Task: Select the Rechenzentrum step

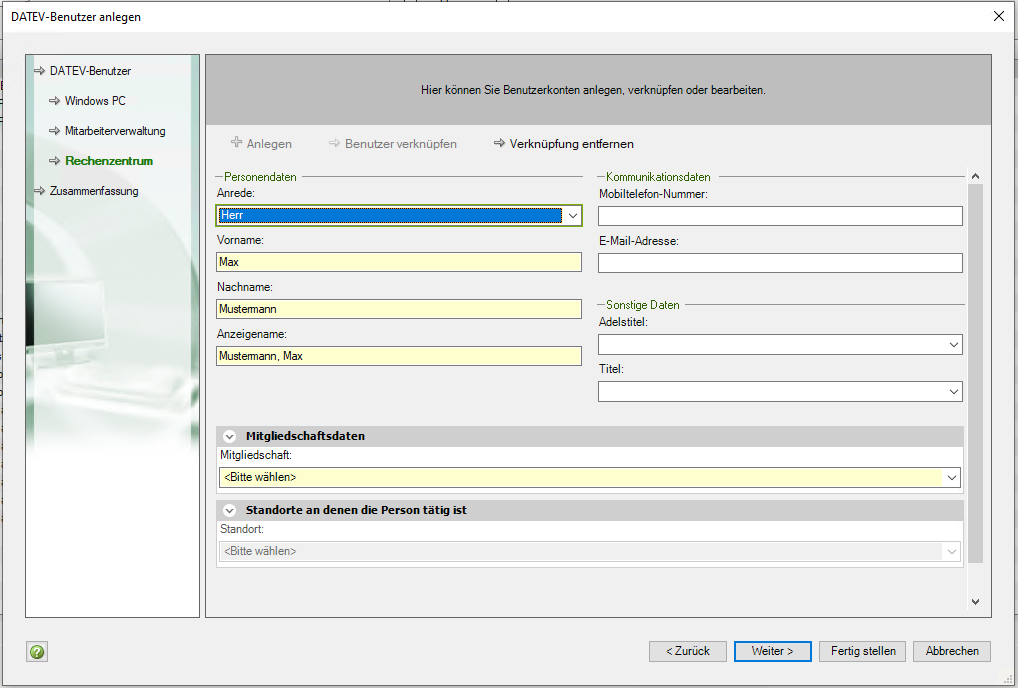Action: tap(109, 160)
